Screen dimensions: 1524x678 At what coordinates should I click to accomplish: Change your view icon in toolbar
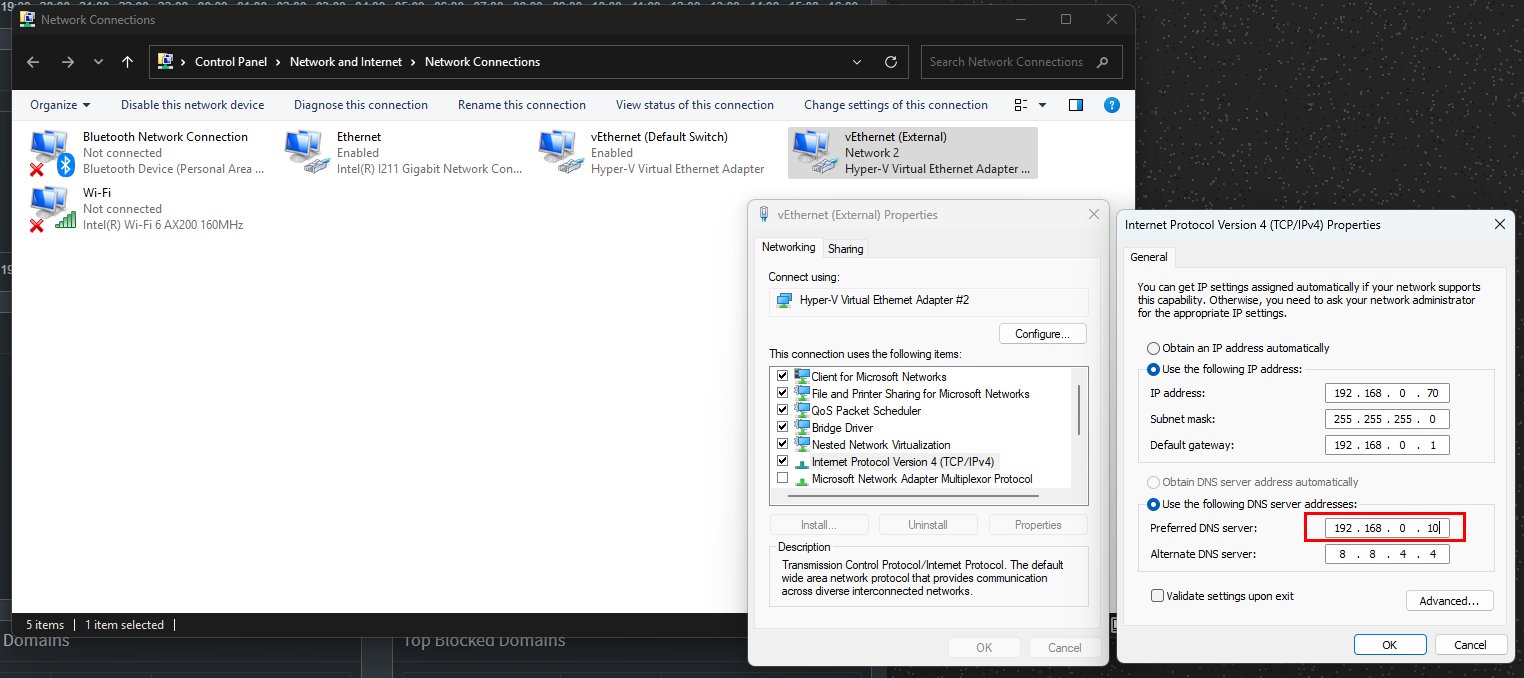click(1021, 105)
